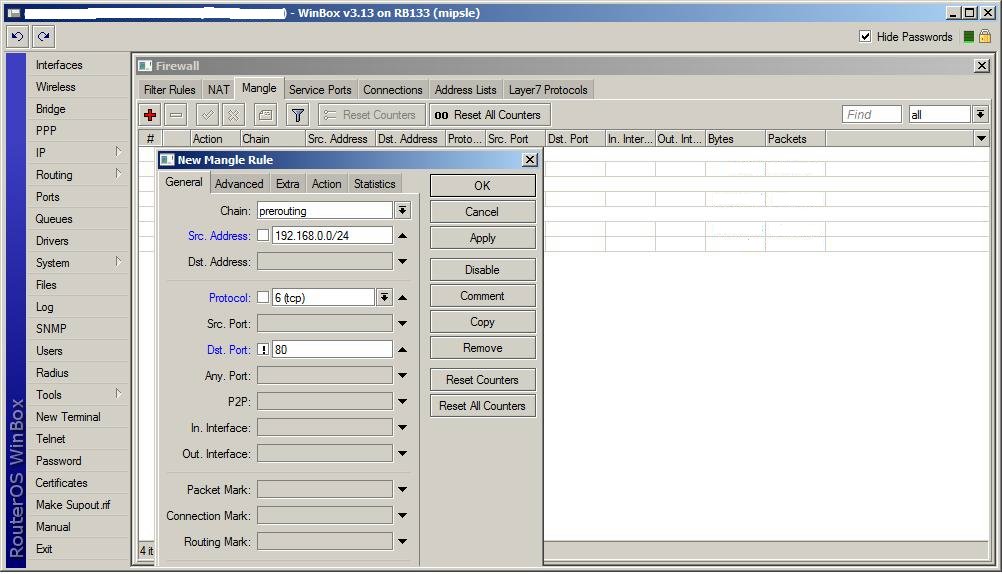
Task: Open the column chooser dropdown in table header
Action: [x=981, y=139]
